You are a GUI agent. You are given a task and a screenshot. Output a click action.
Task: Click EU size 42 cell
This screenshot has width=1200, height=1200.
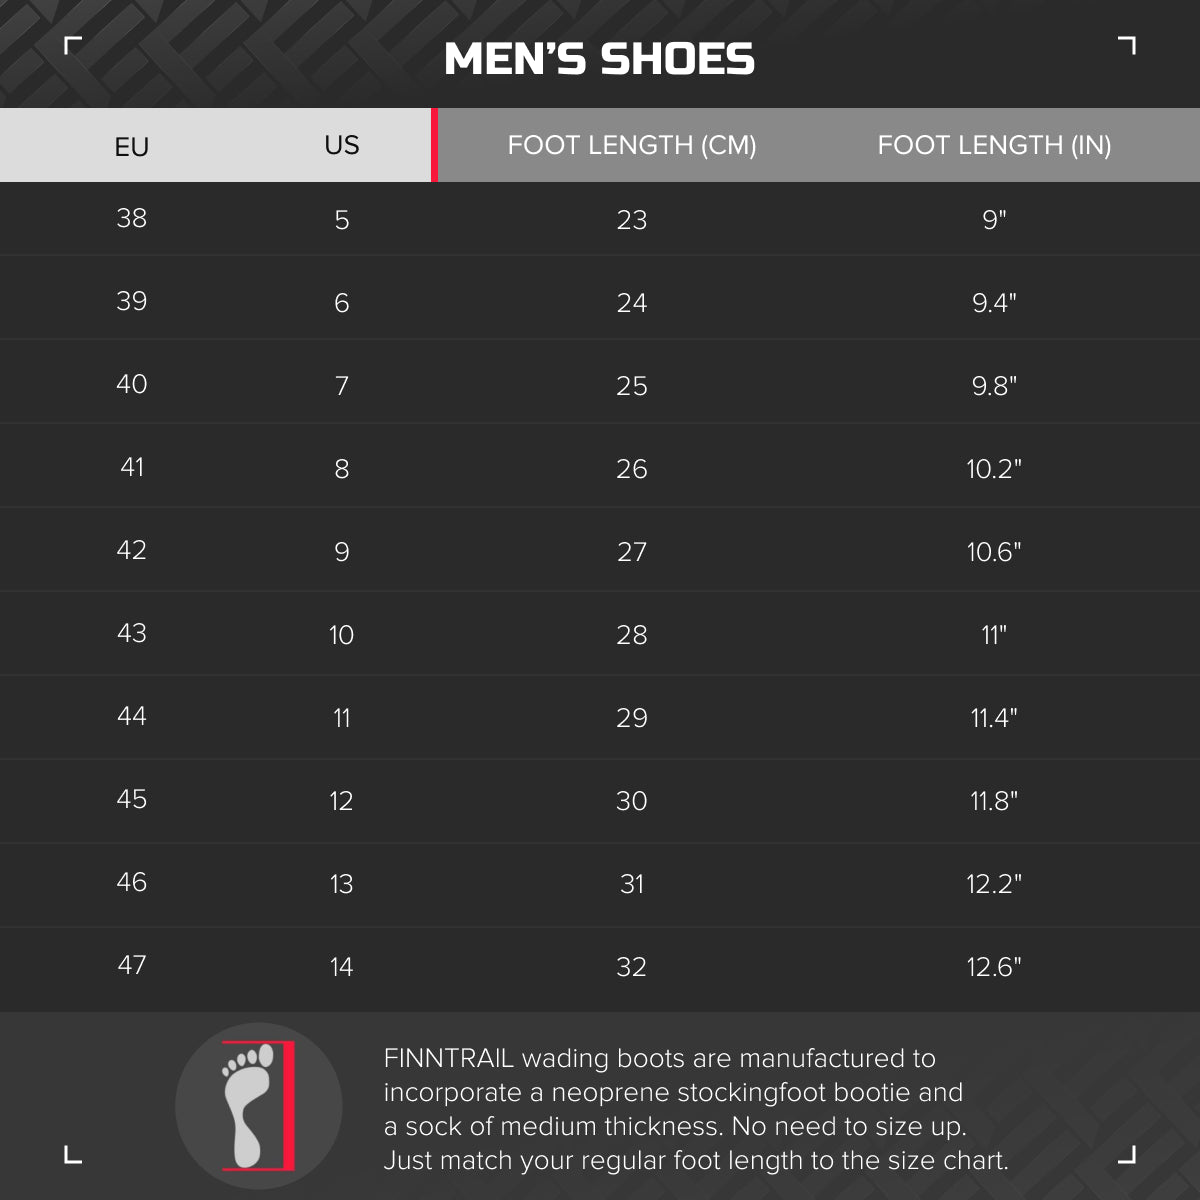tap(132, 550)
